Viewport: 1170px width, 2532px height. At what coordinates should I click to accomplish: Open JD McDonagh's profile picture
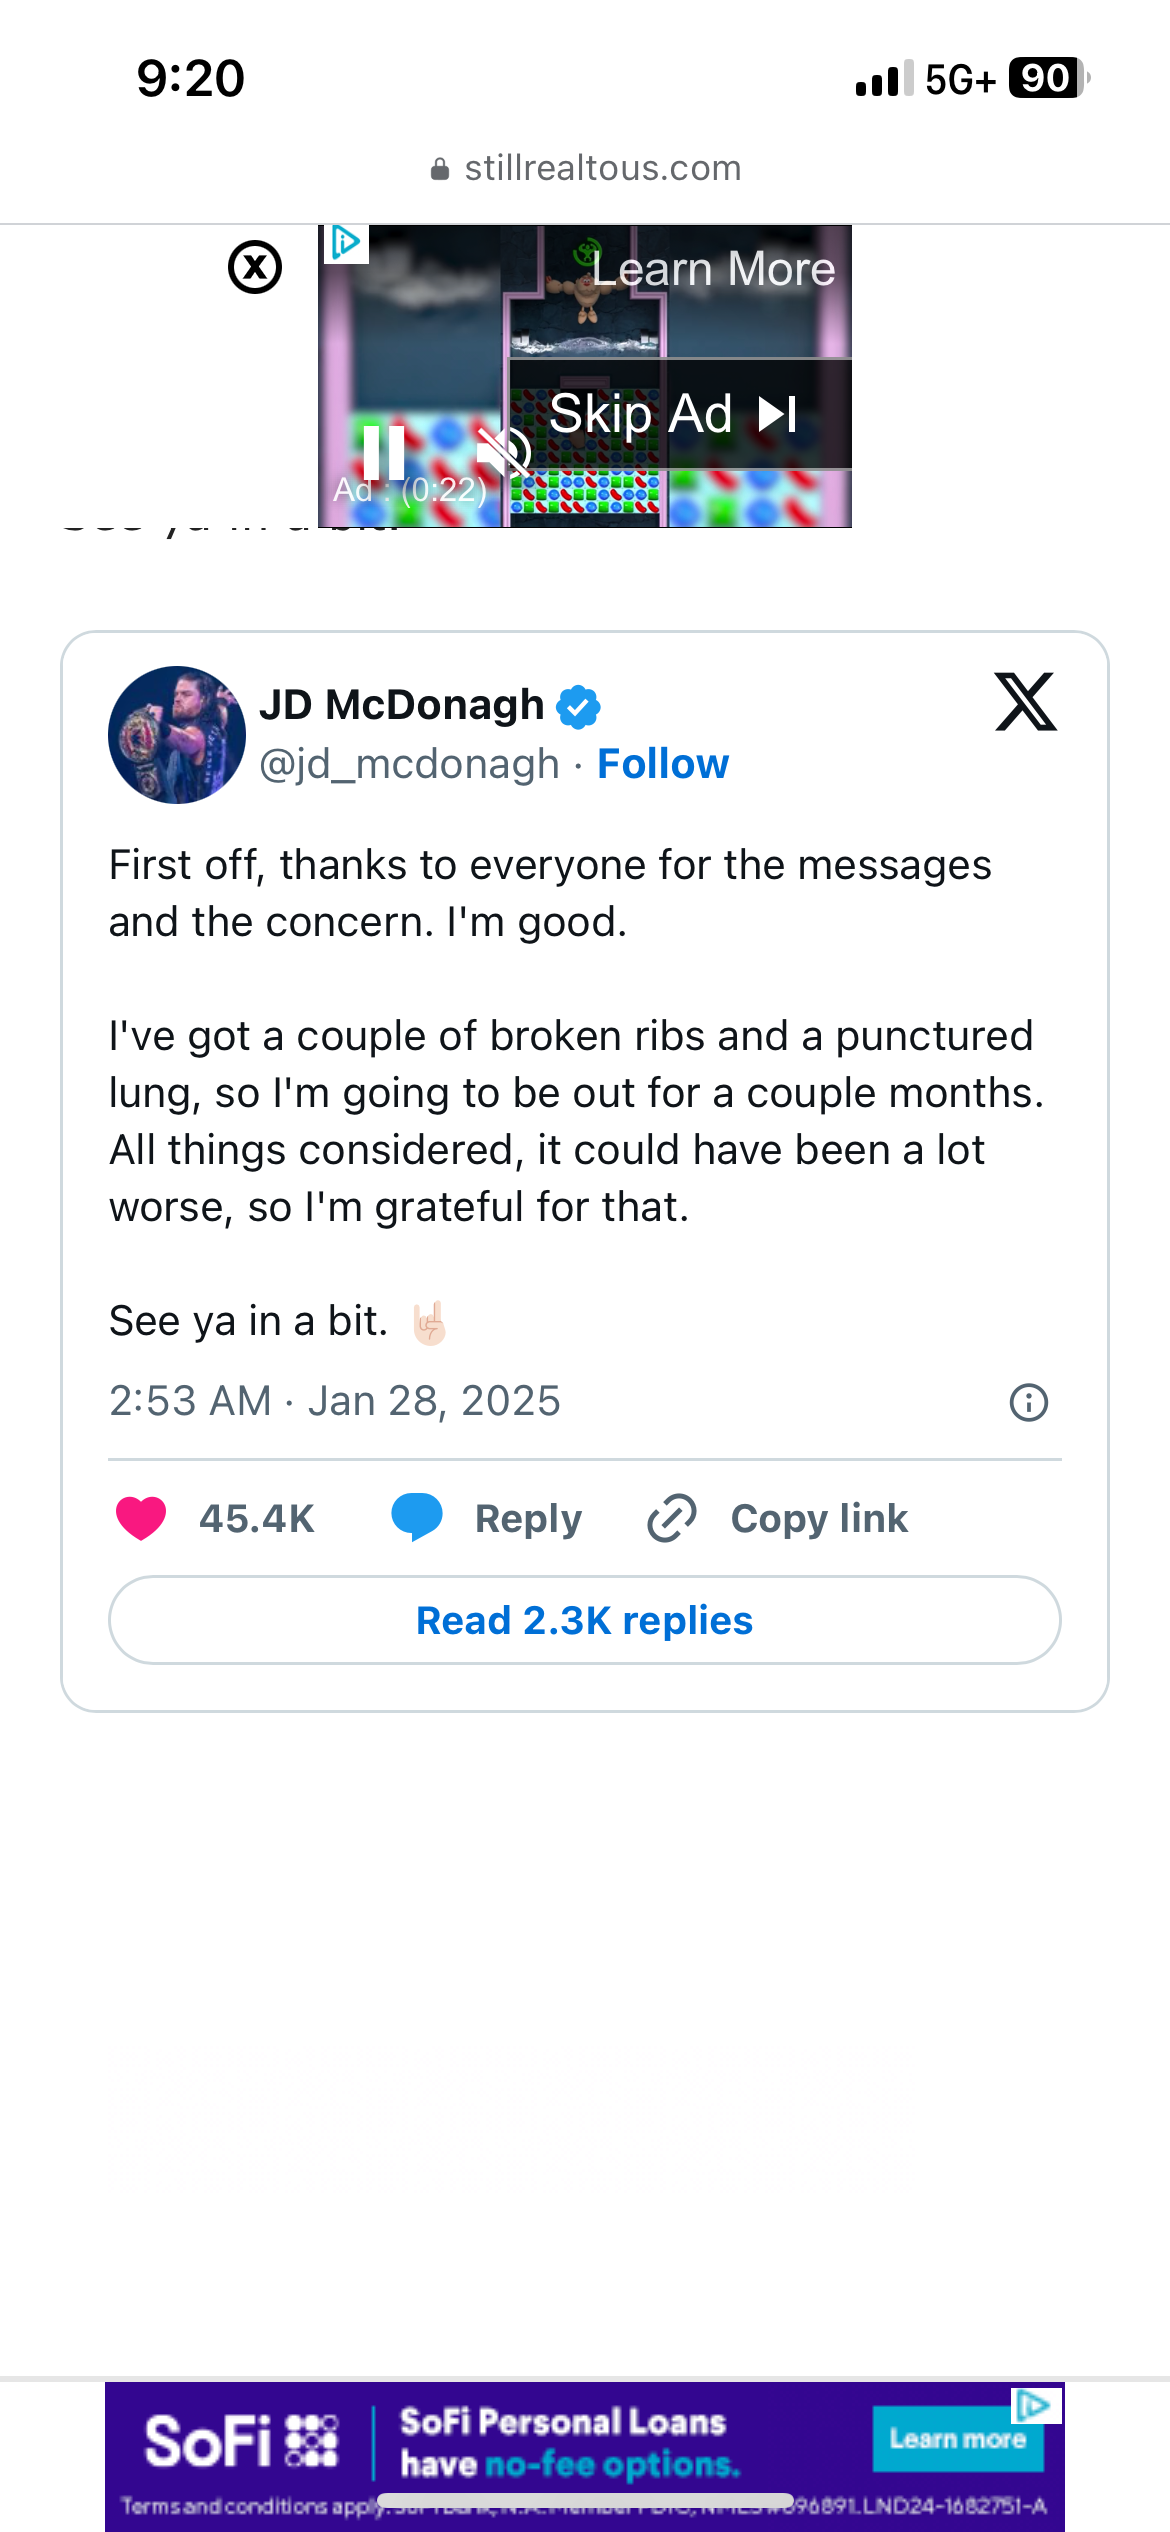pyautogui.click(x=177, y=735)
